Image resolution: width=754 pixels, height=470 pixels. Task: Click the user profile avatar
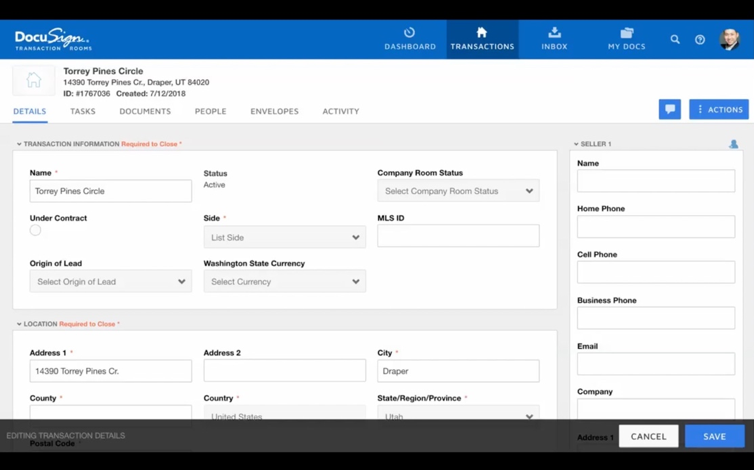tap(730, 40)
